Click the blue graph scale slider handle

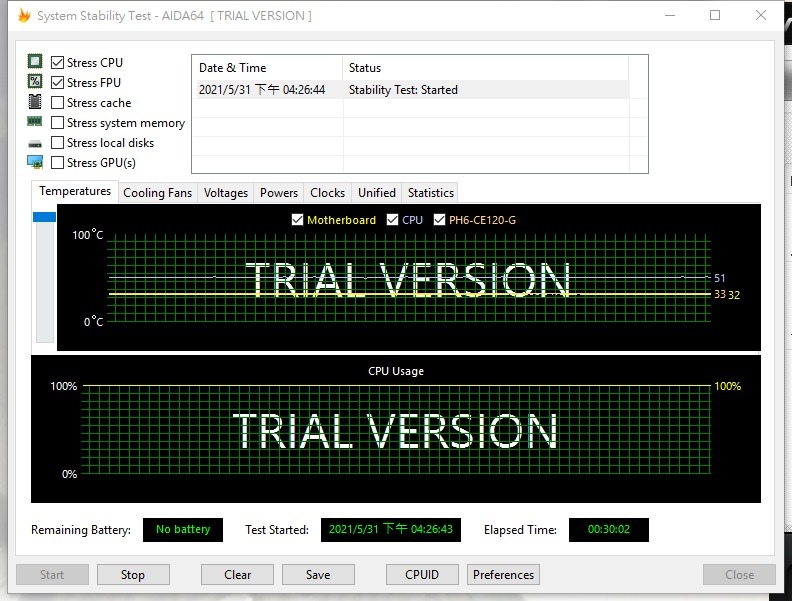click(44, 217)
